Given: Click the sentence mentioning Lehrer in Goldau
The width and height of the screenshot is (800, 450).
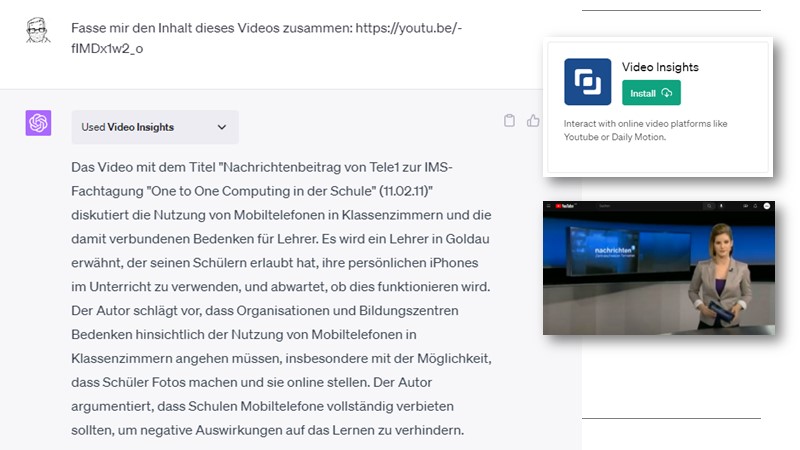Looking at the screenshot, I should tap(280, 262).
